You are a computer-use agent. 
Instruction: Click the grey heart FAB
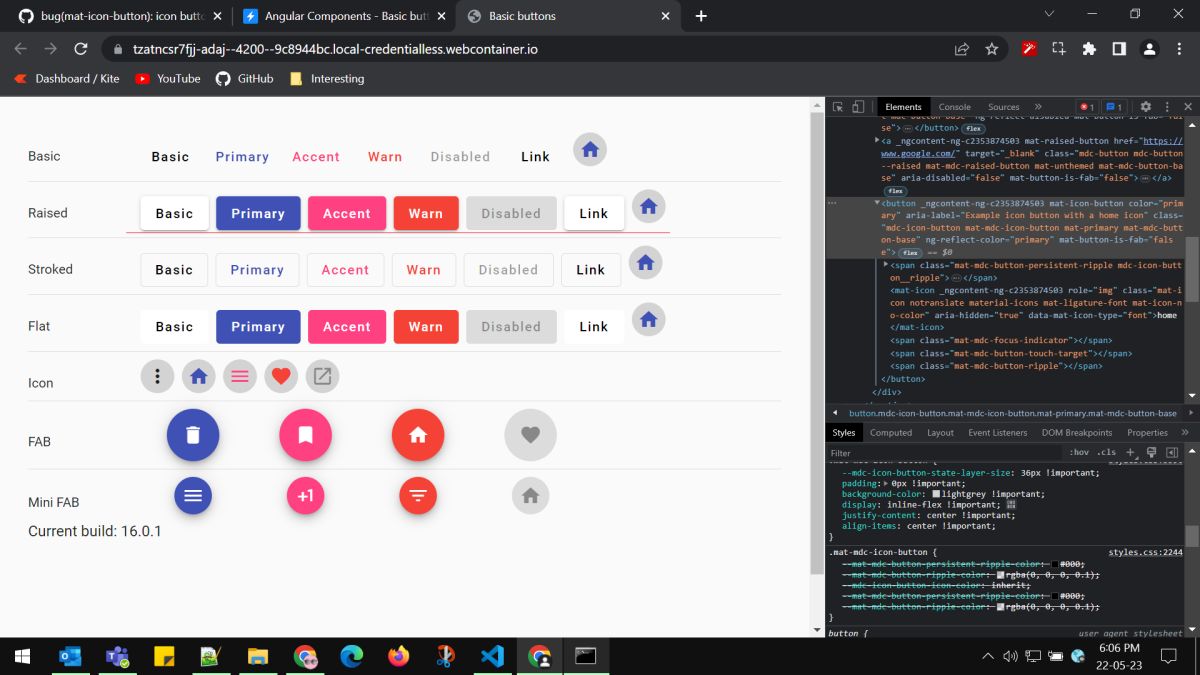530,435
